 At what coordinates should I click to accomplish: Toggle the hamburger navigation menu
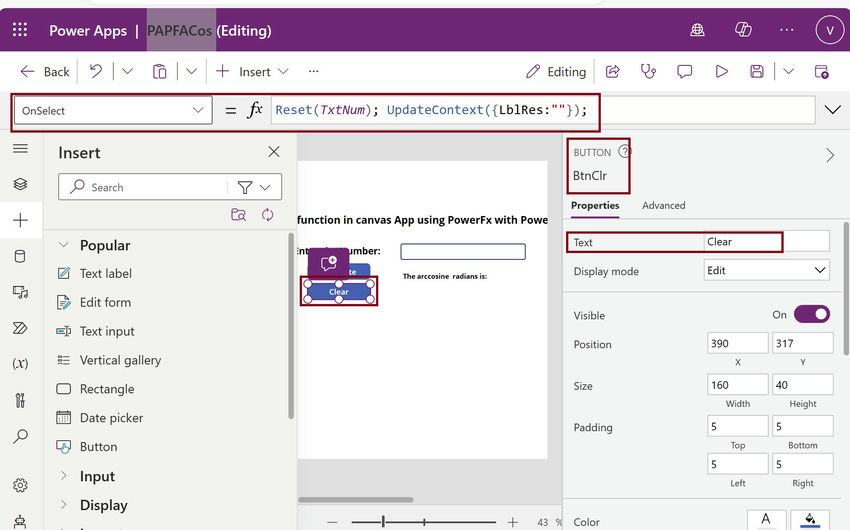click(21, 148)
